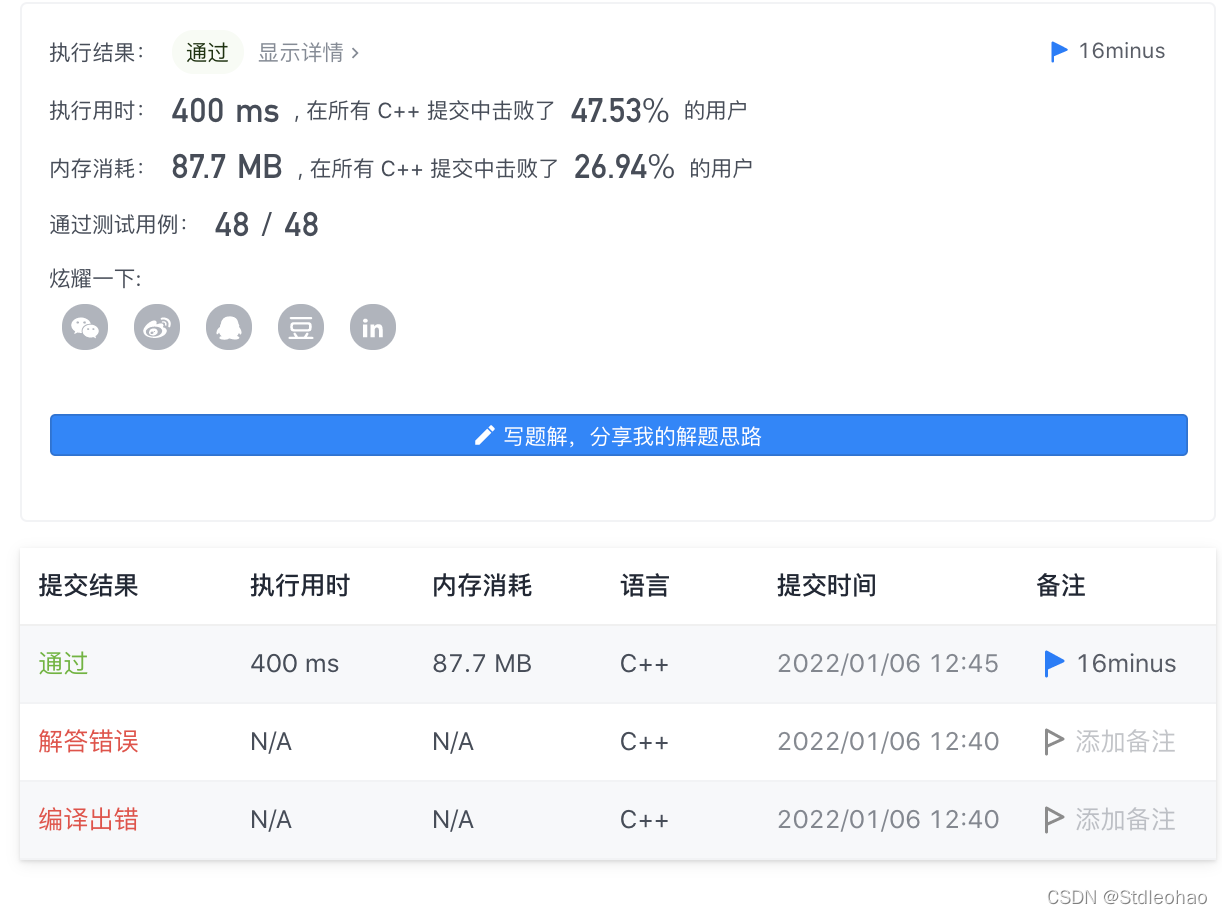Click the 备注 column header
Viewport: 1222px width, 914px height.
coord(1061,585)
